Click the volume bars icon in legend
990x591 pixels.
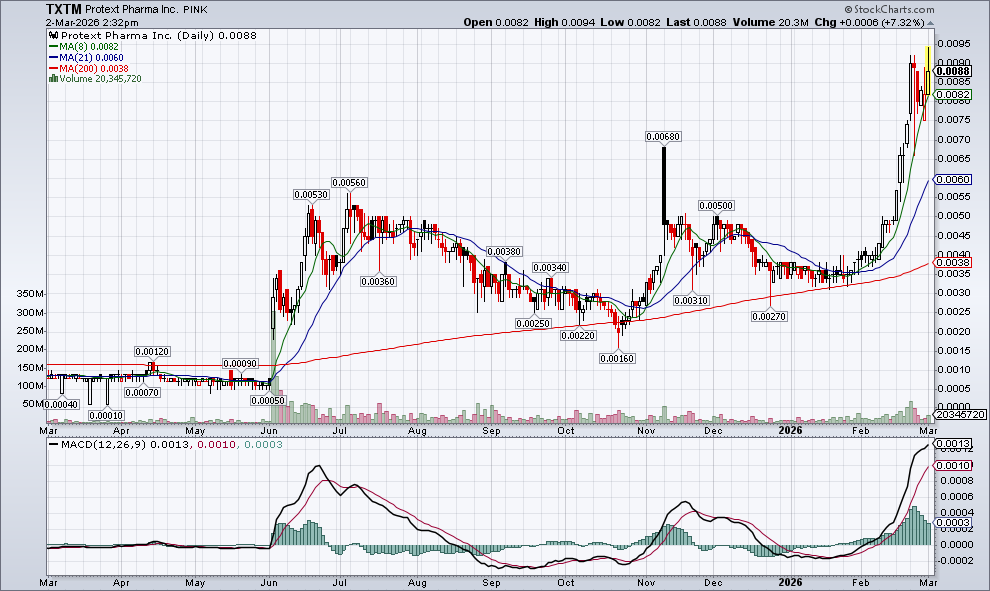pyautogui.click(x=54, y=79)
